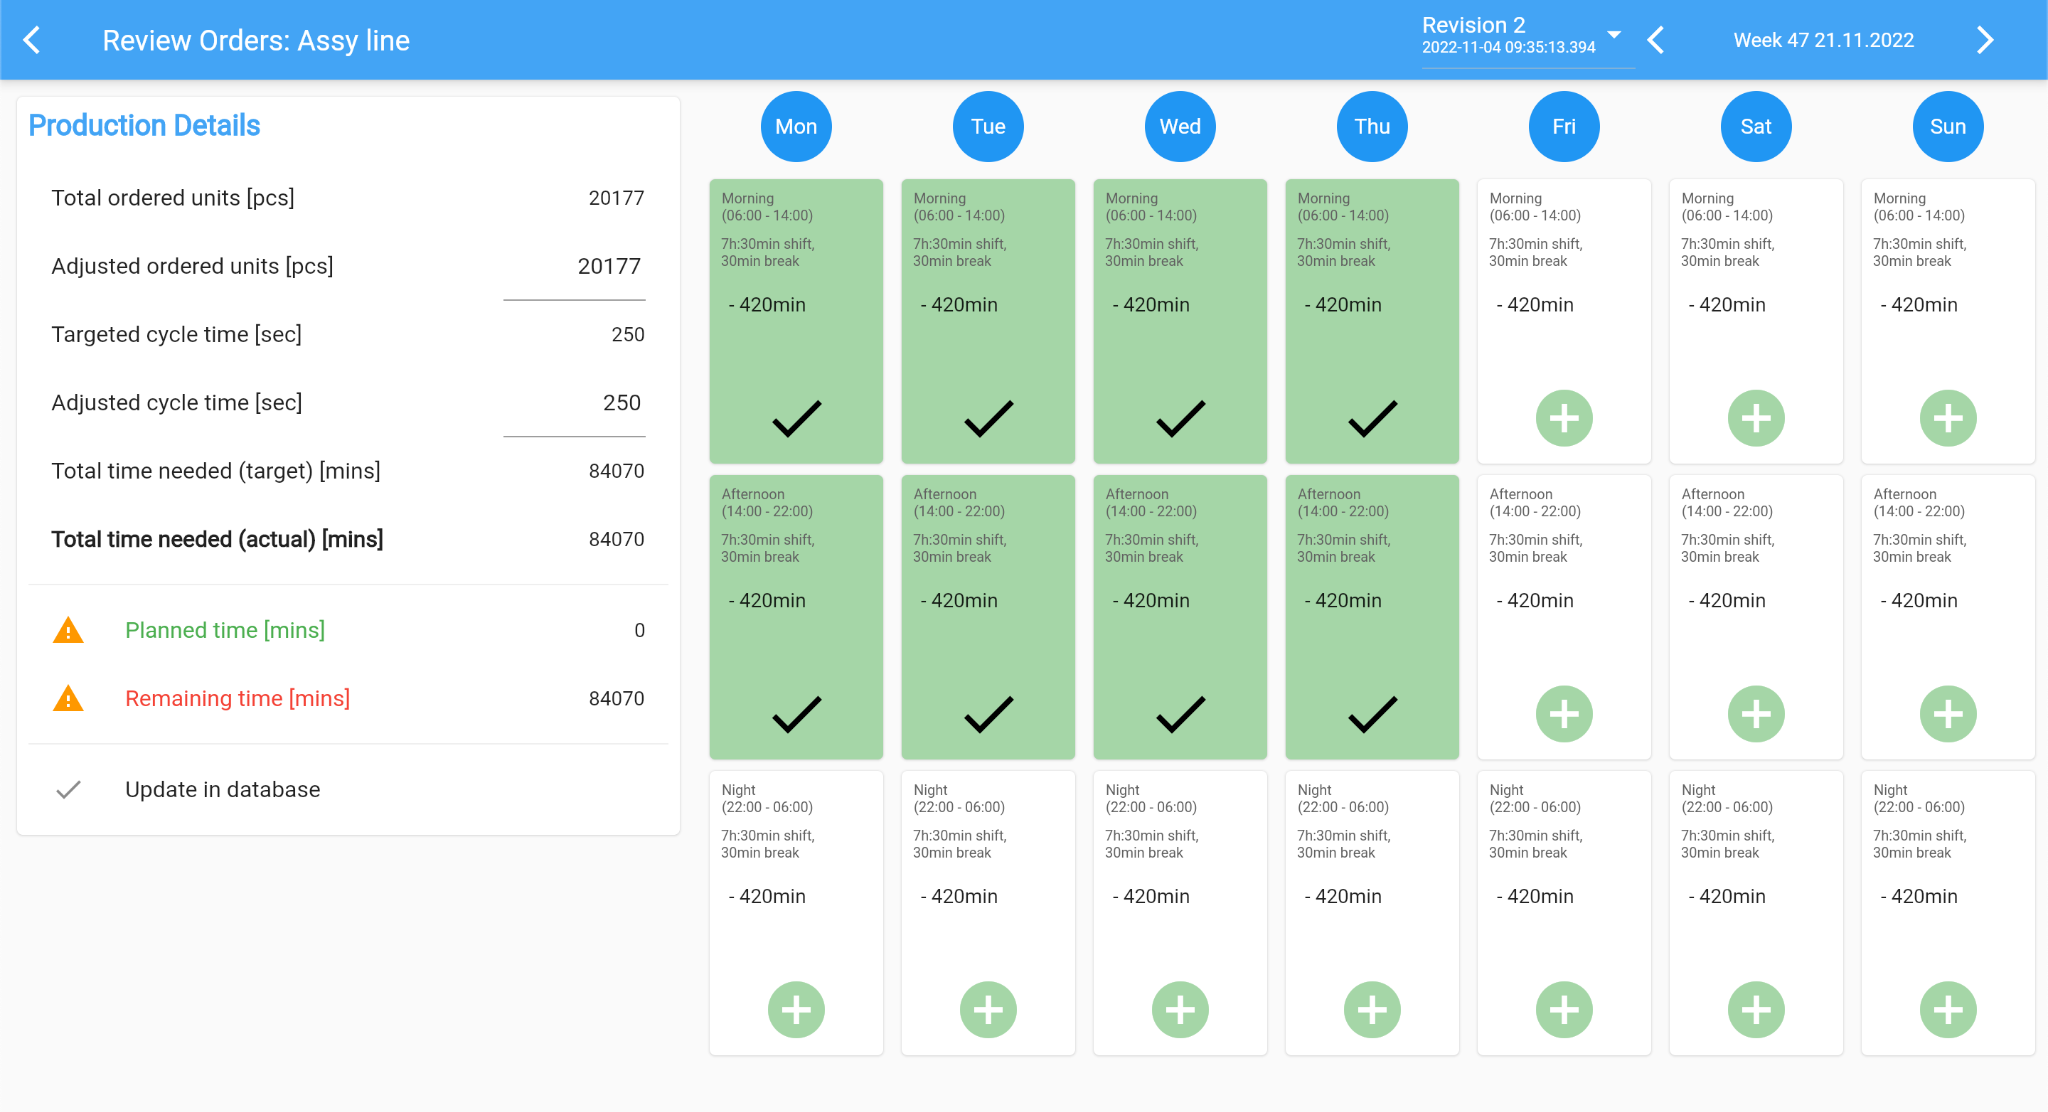Image resolution: width=2048 pixels, height=1112 pixels.
Task: Select the Wed day circle
Action: (x=1180, y=127)
